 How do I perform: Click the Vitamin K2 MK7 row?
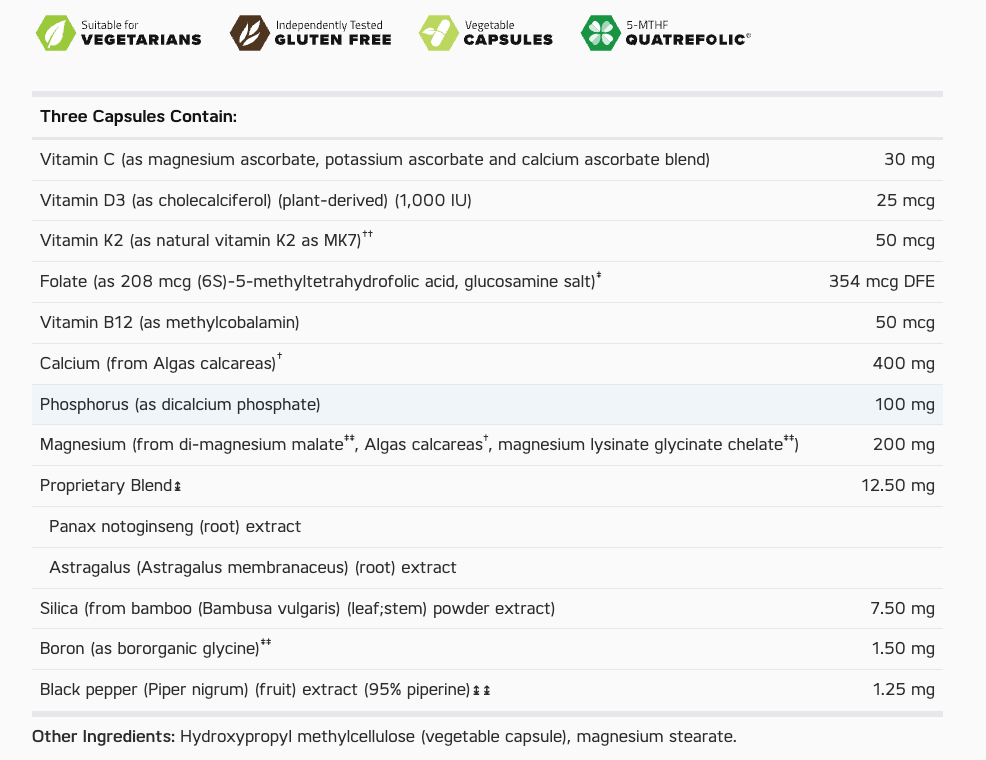[x=206, y=241]
